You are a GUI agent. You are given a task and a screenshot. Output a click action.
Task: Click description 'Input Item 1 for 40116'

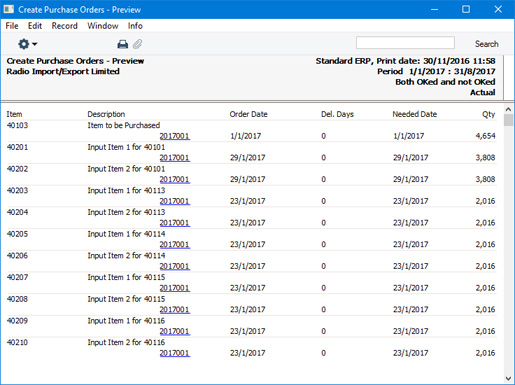[126, 320]
